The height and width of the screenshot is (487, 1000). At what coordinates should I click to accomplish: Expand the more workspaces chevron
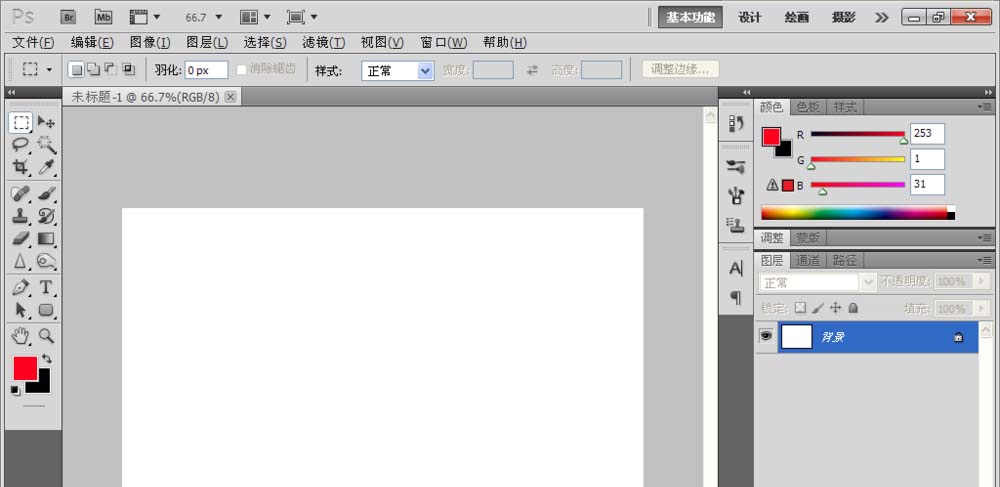coord(881,17)
